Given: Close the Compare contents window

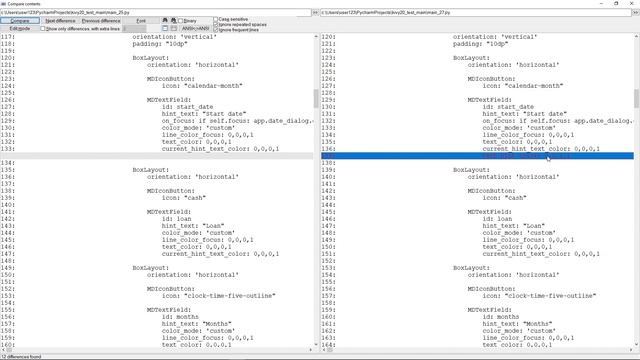Looking at the screenshot, I should (x=631, y=4).
